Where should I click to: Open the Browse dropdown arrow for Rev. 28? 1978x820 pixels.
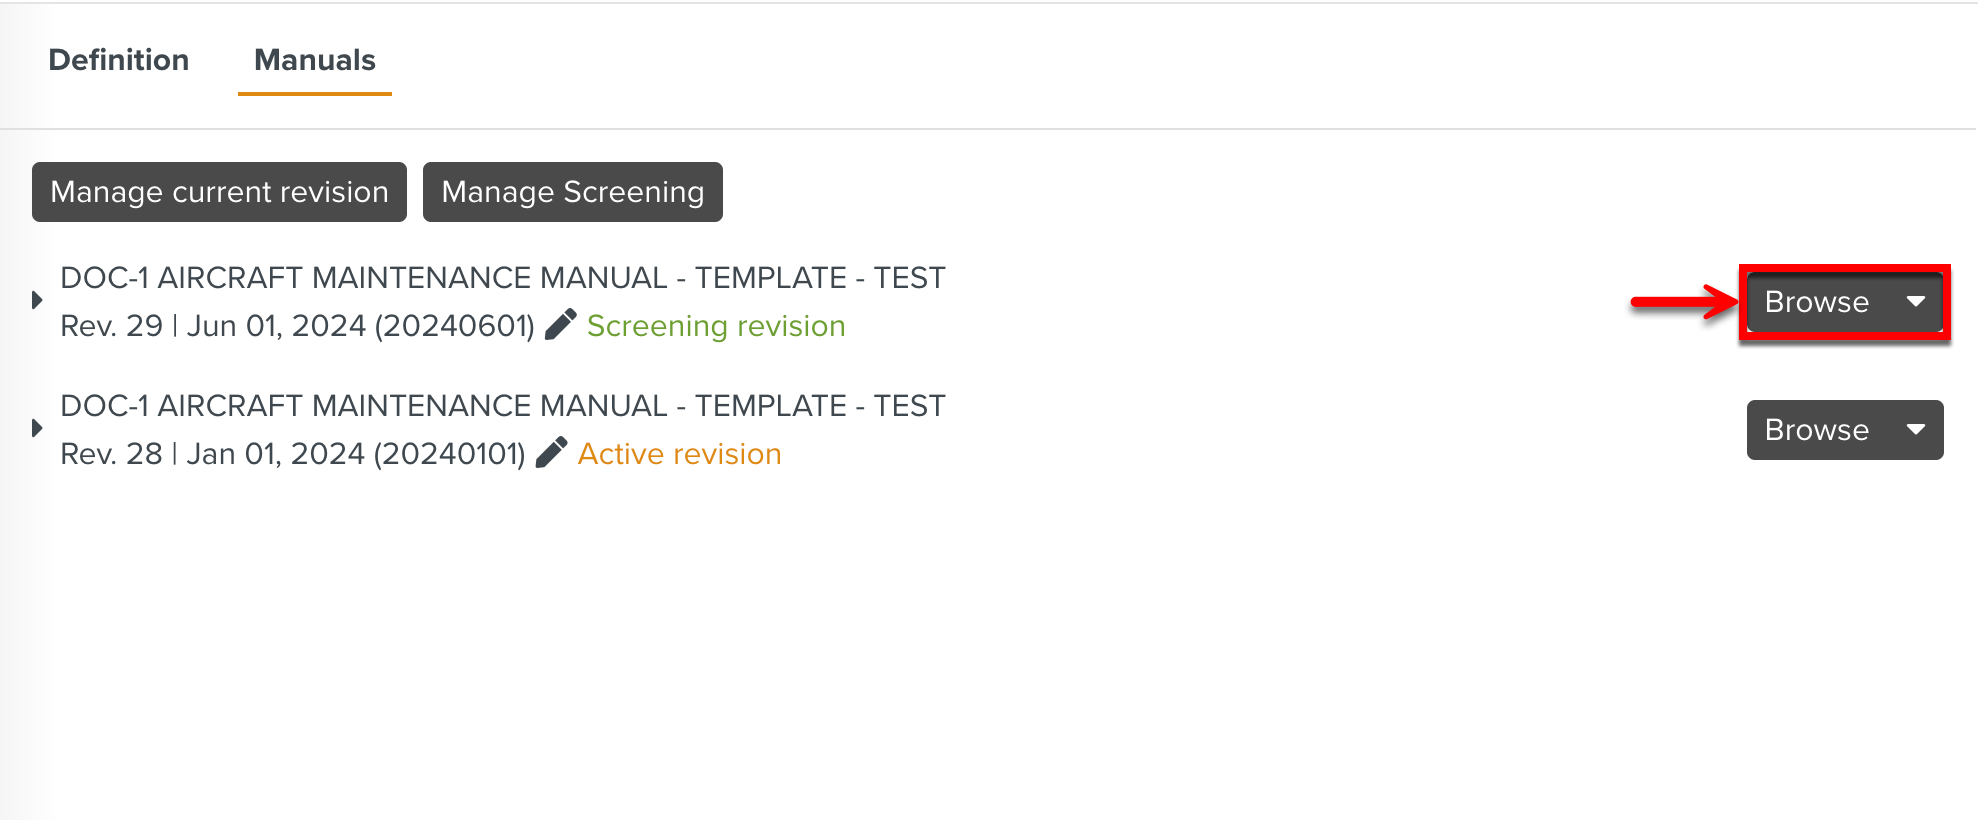pos(1916,429)
